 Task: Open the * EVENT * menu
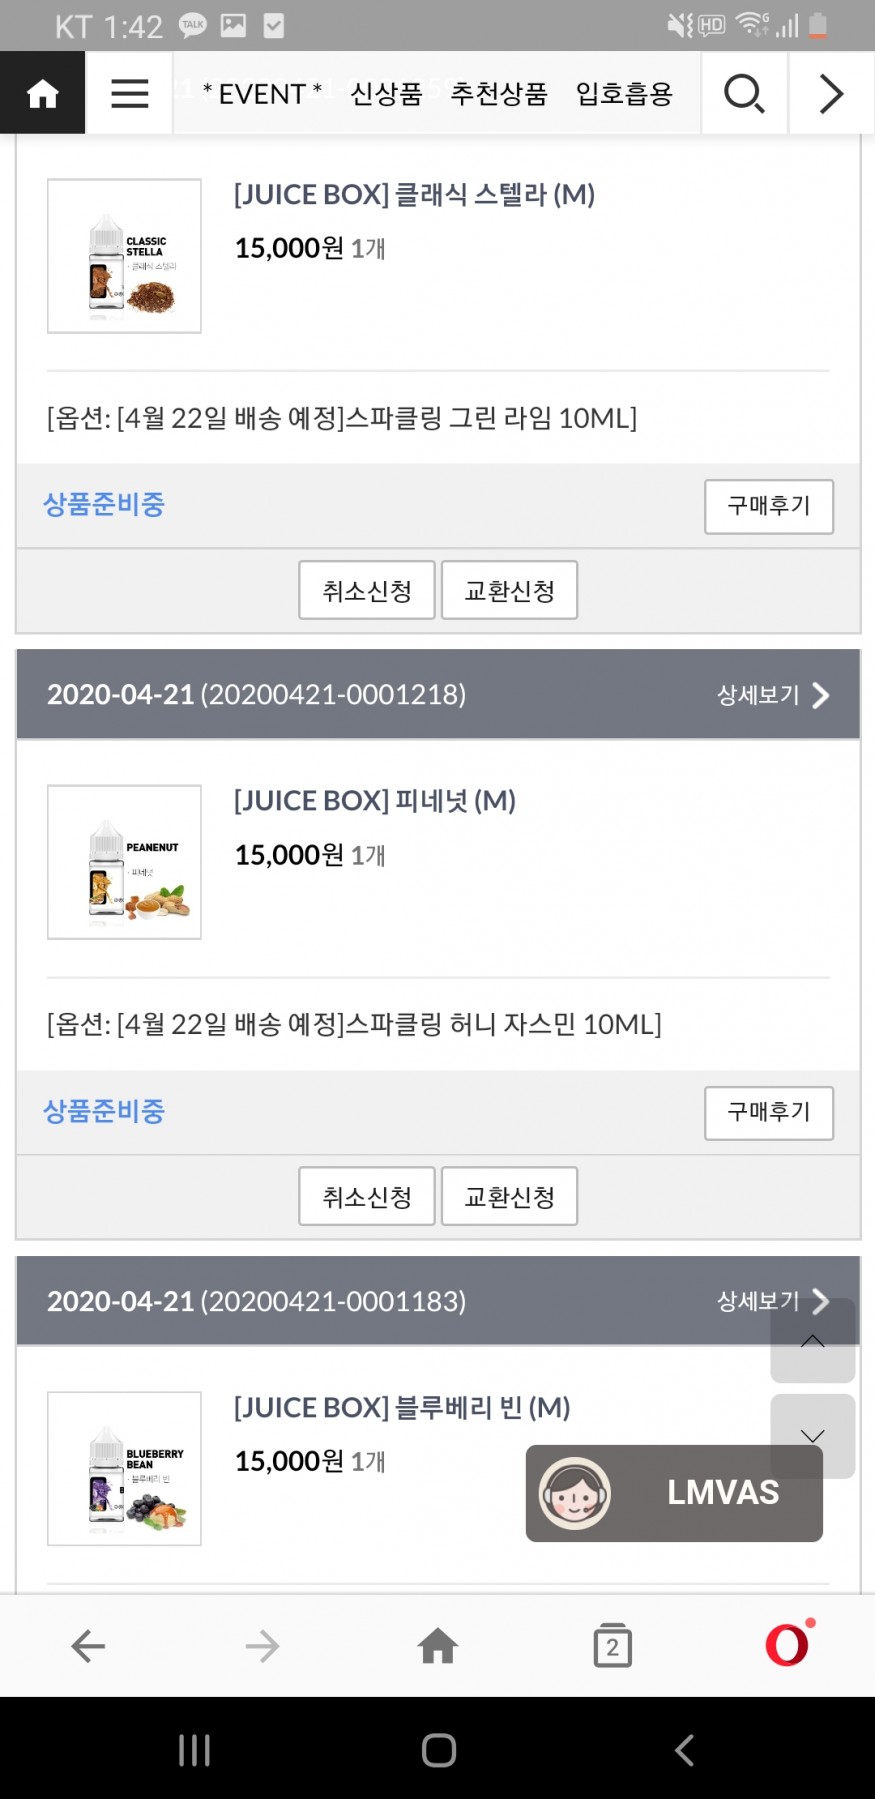tap(262, 94)
